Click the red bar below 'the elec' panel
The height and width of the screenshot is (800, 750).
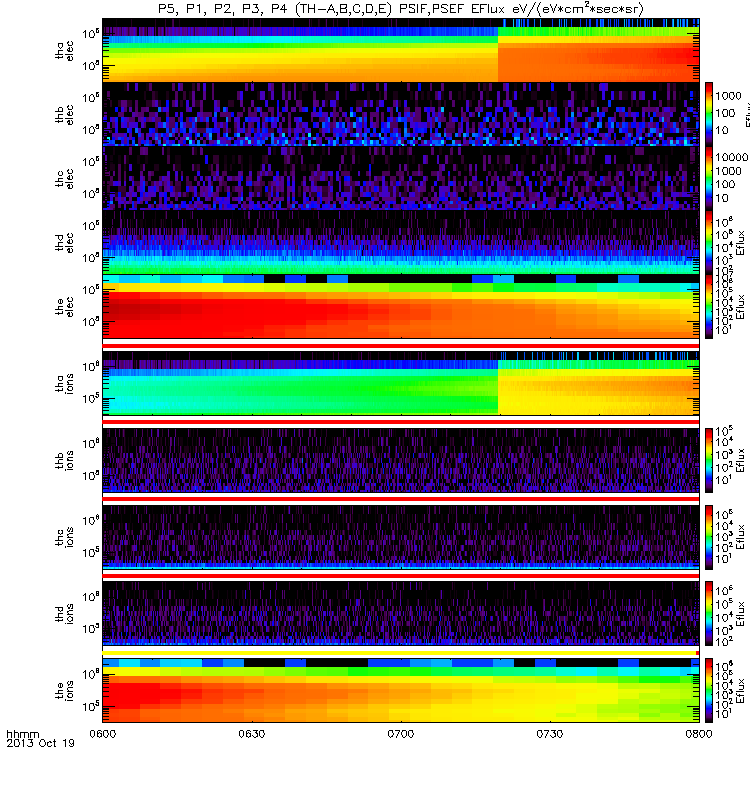click(401, 346)
